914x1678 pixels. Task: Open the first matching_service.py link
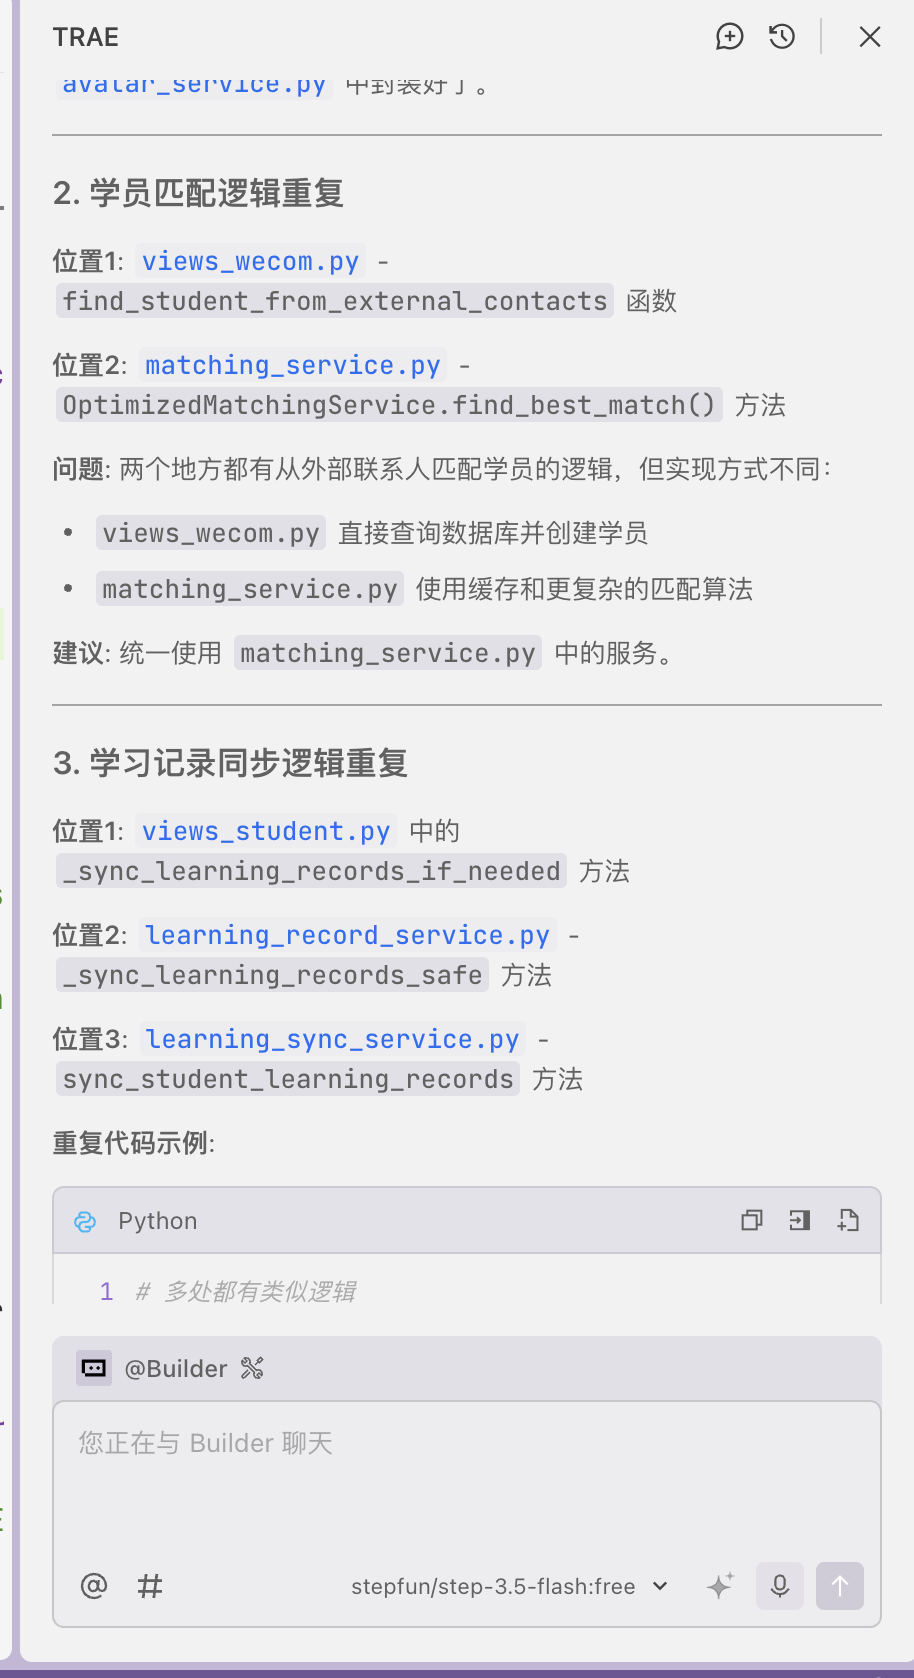(292, 366)
